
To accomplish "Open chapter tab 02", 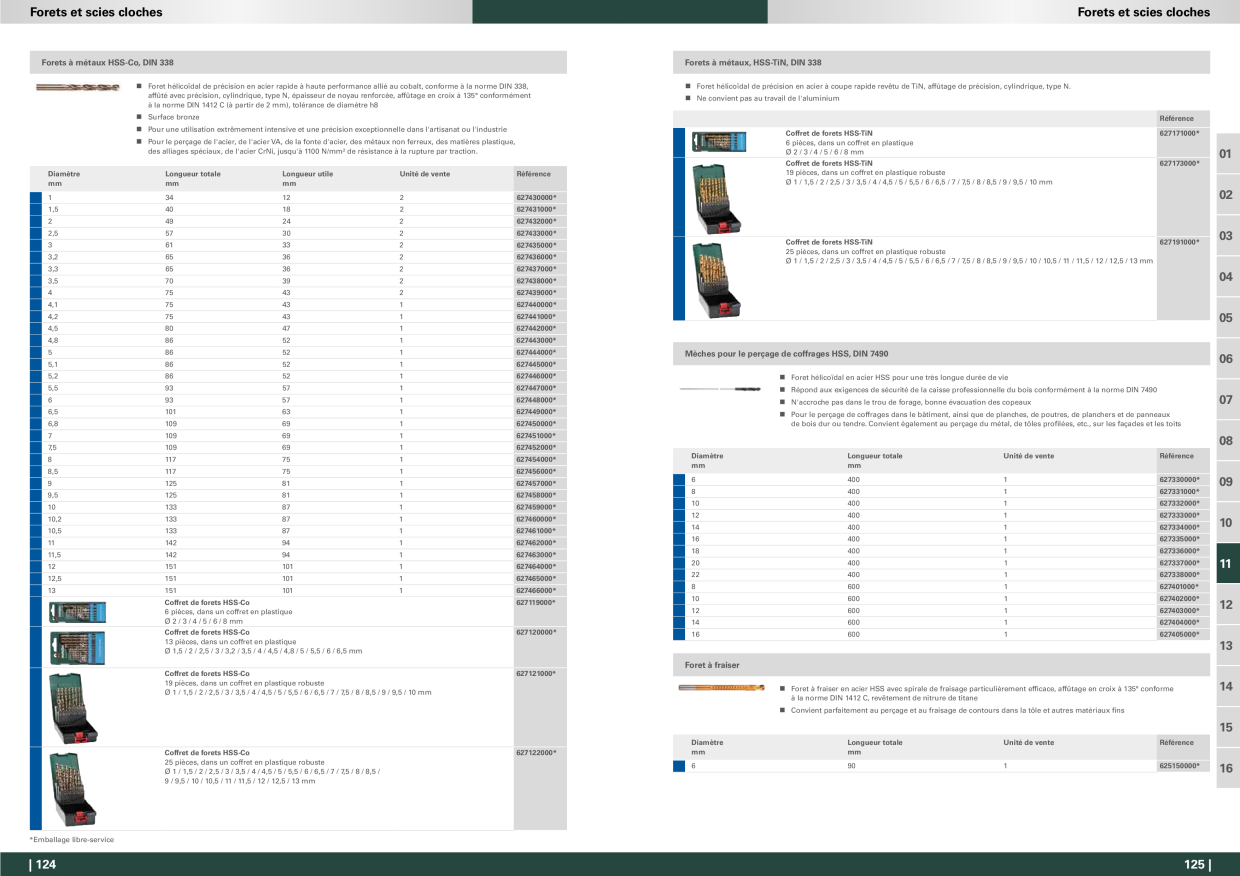I will coord(1227,195).
